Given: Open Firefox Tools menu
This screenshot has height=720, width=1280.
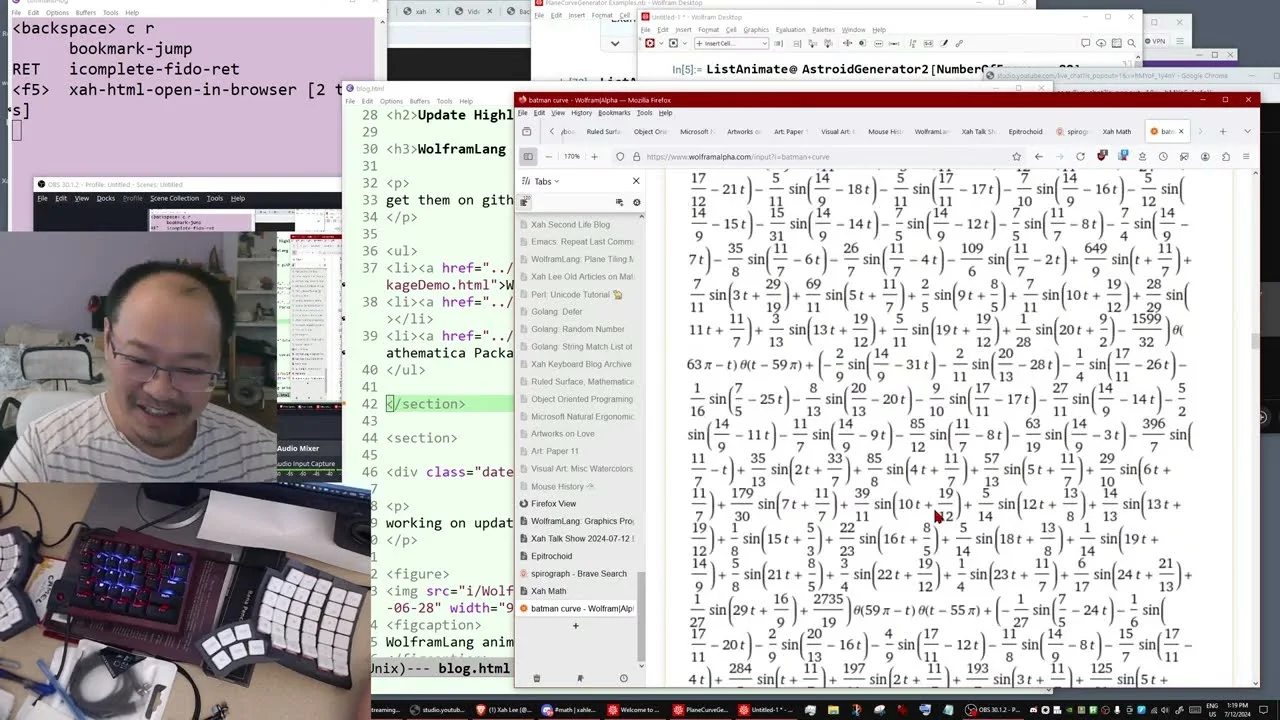Looking at the screenshot, I should (644, 113).
